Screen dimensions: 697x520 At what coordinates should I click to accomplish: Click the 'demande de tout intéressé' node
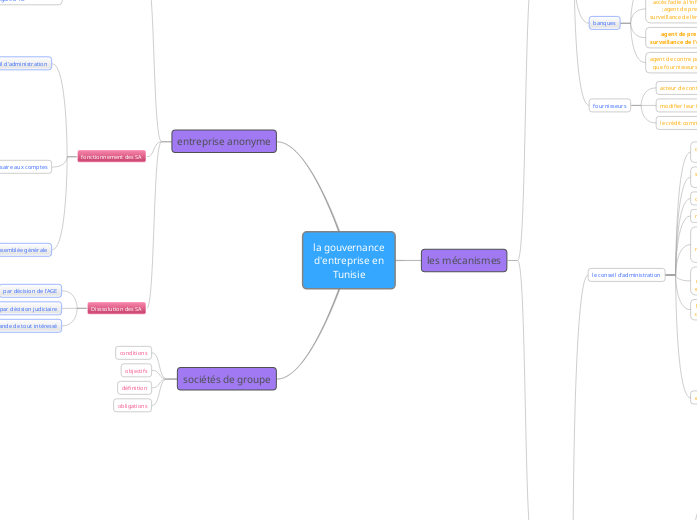[30, 326]
